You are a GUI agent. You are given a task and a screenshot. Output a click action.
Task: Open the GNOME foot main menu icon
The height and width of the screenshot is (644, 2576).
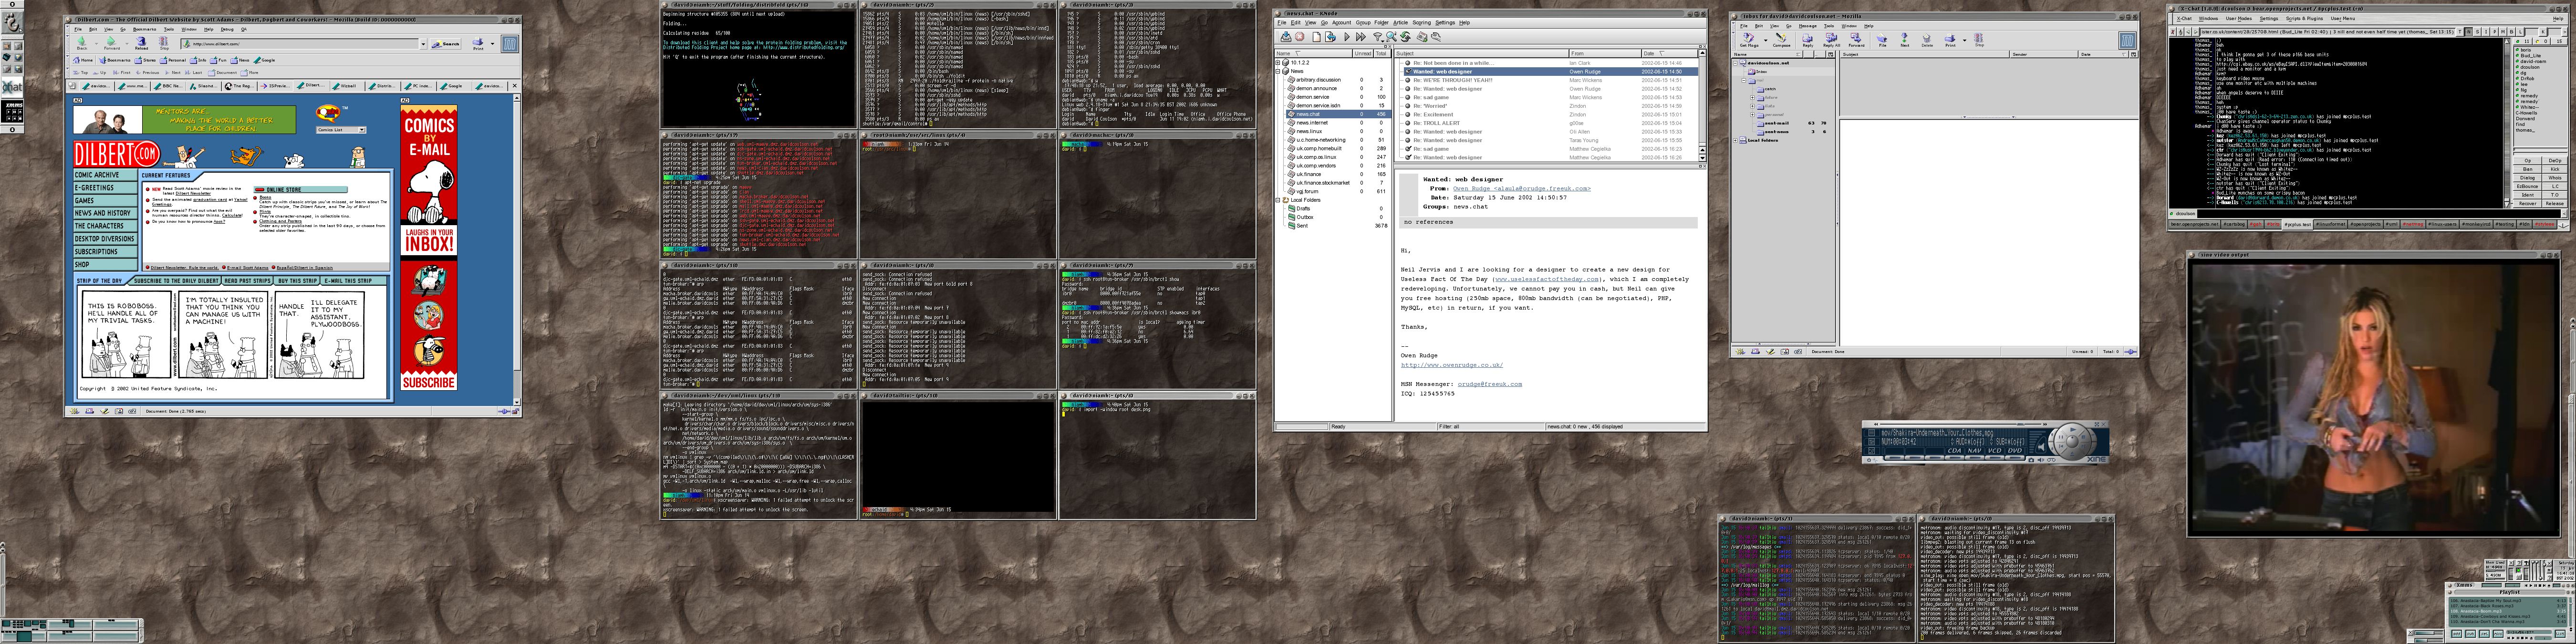[x=12, y=21]
